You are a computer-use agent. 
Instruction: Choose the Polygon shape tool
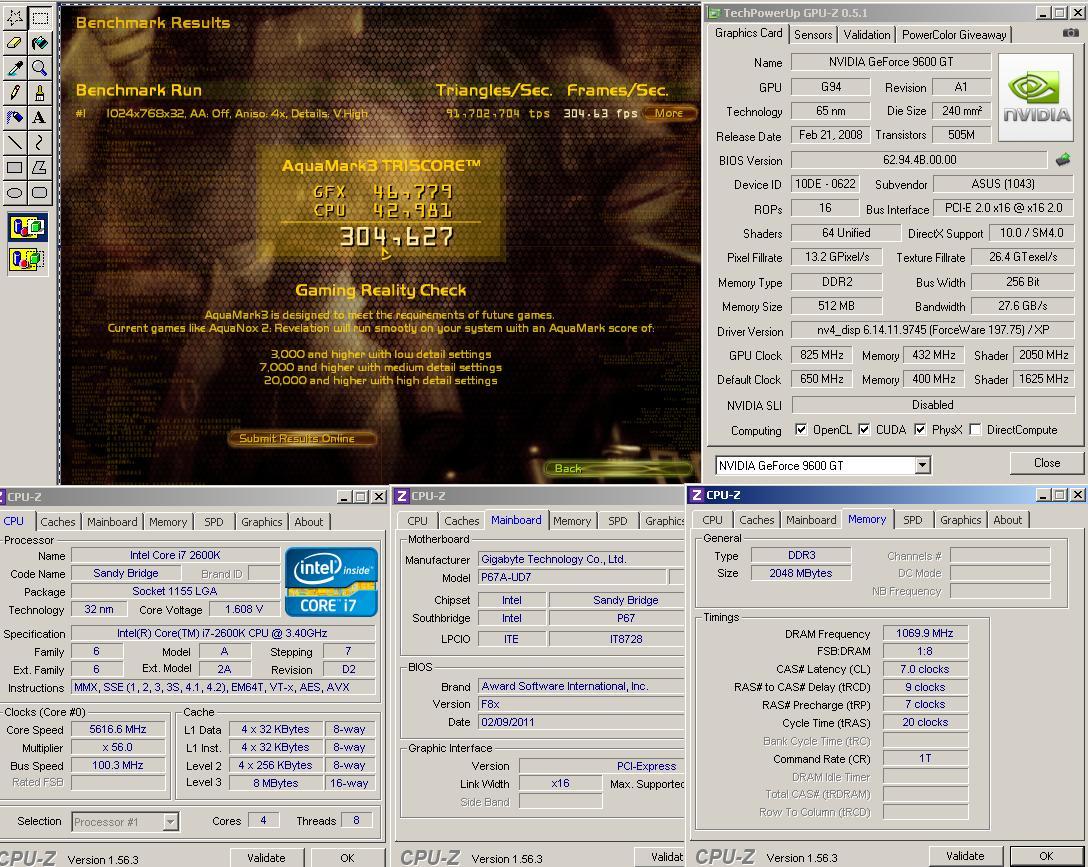click(x=40, y=167)
